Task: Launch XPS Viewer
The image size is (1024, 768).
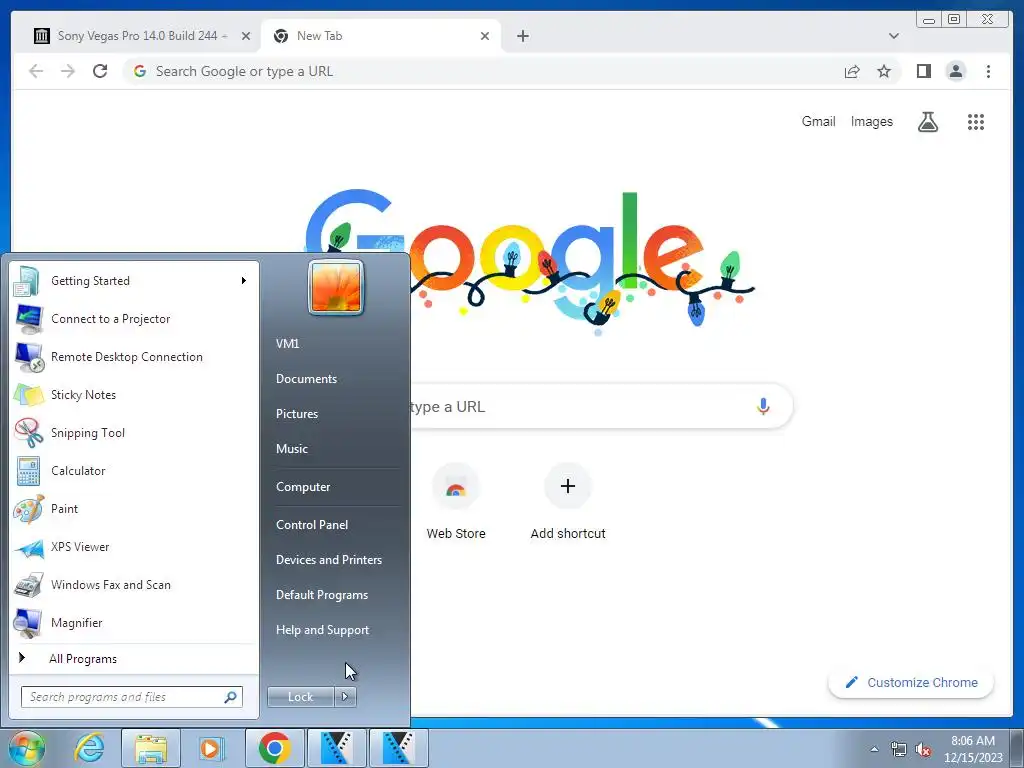Action: tap(80, 547)
